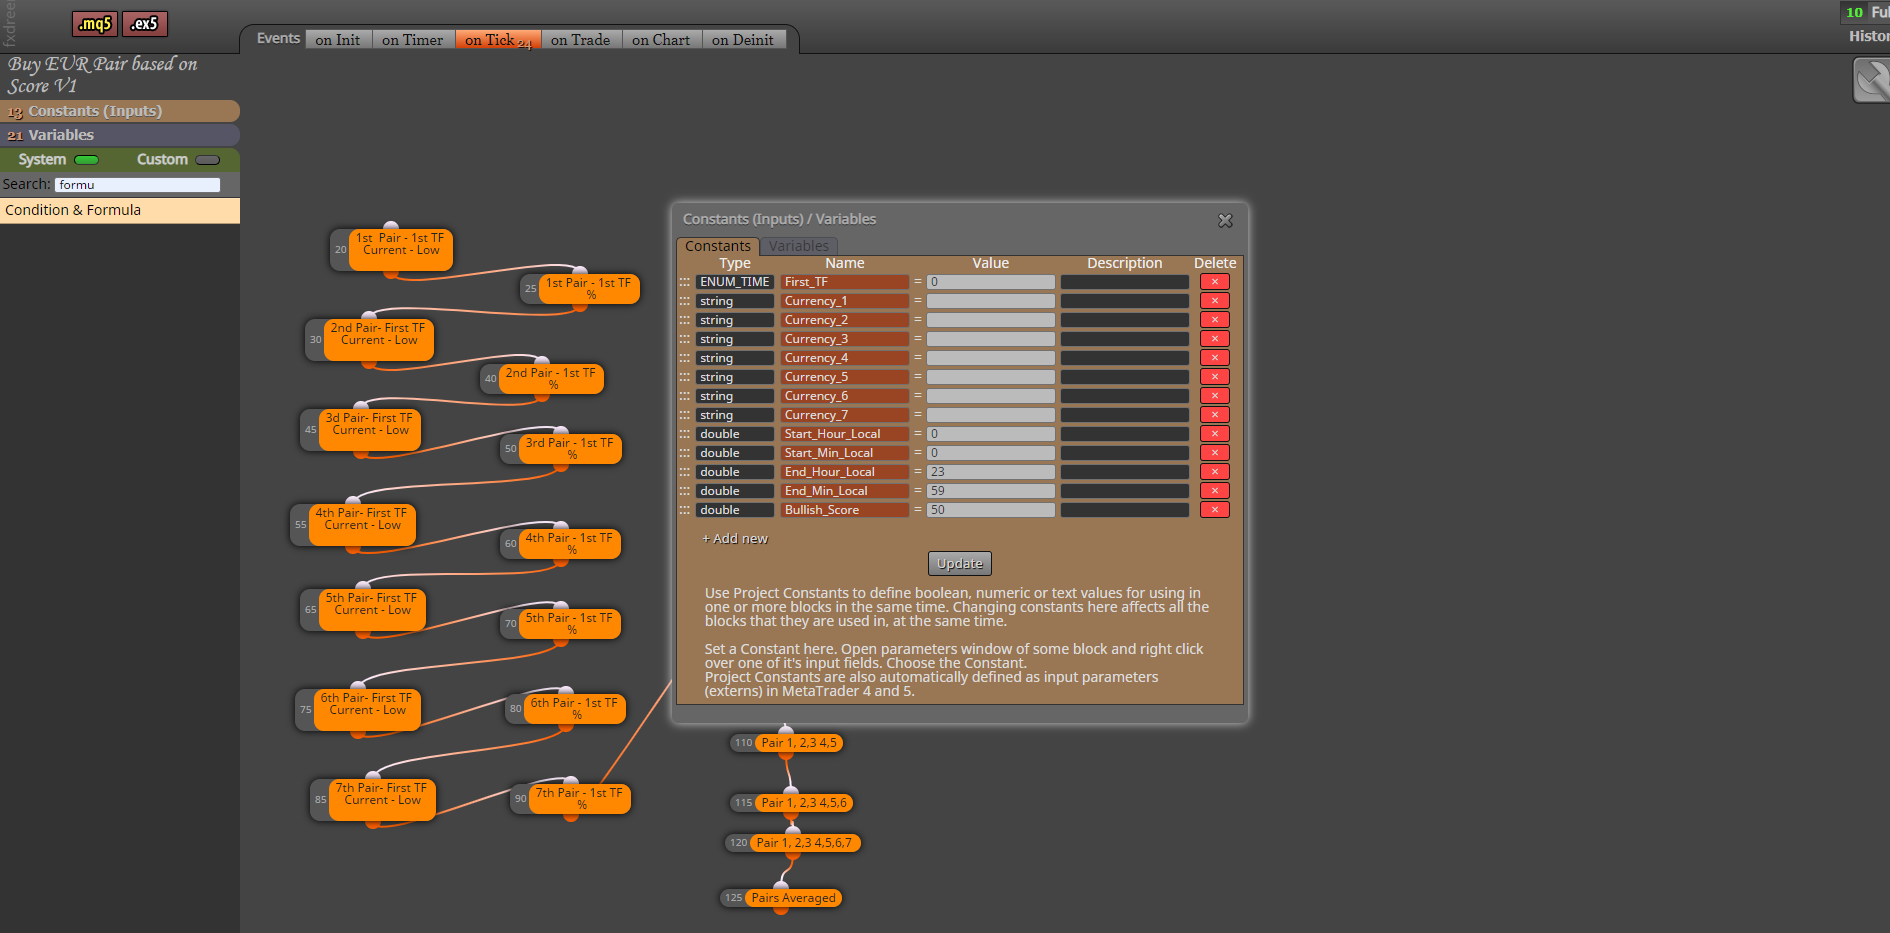This screenshot has width=1890, height=933.
Task: Switch to the Variables tab
Action: [798, 246]
